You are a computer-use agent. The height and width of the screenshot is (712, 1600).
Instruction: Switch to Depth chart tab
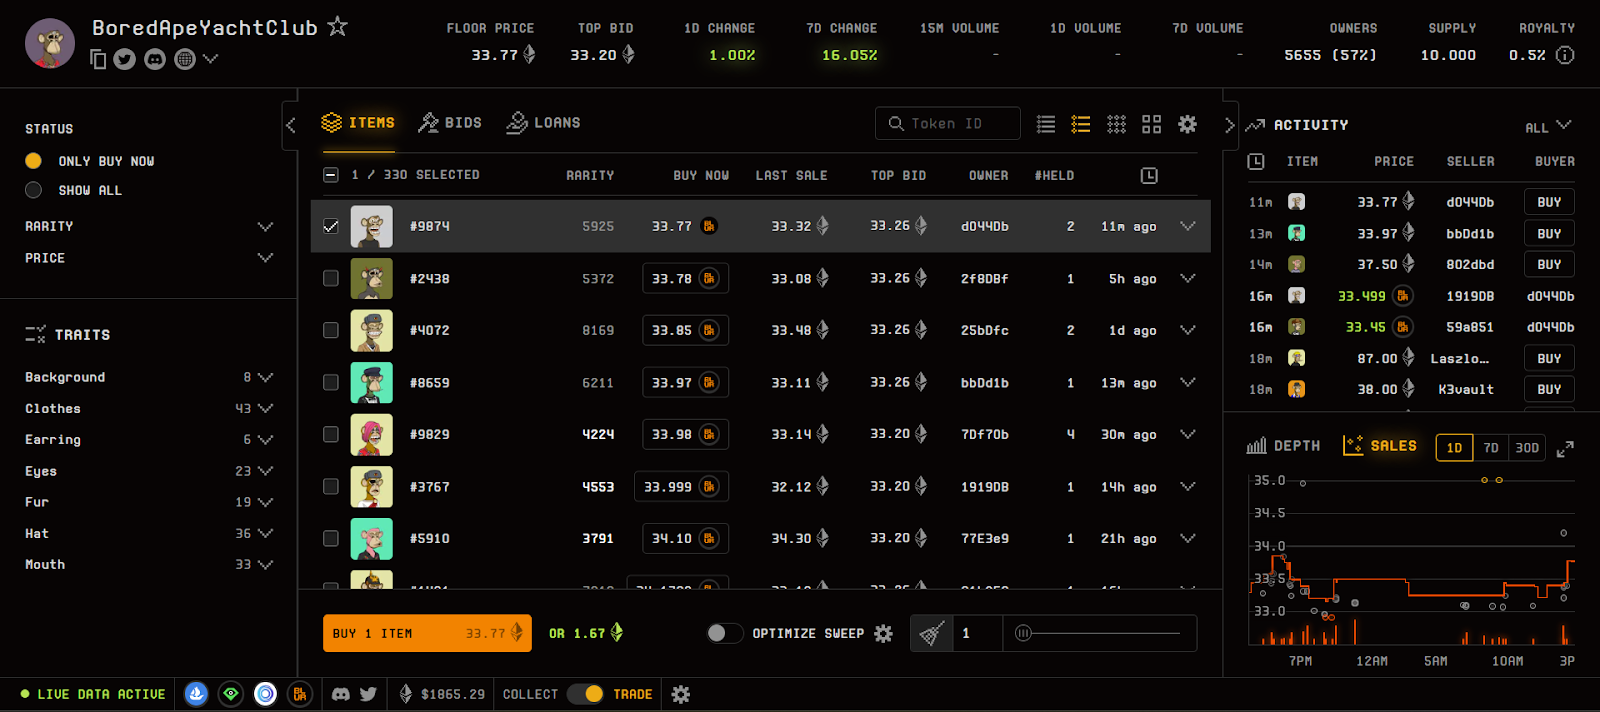[1283, 446]
